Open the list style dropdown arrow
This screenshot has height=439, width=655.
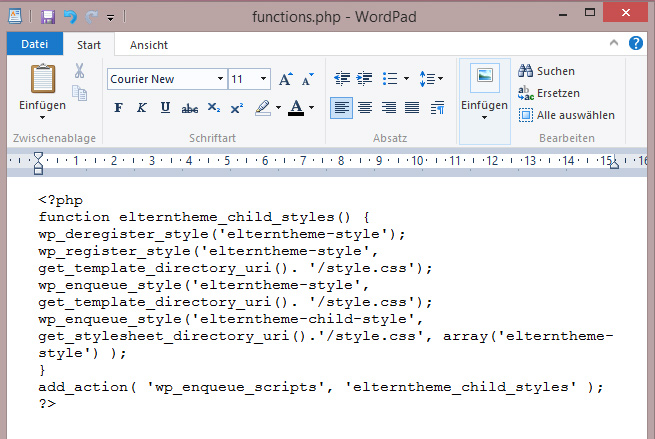(x=406, y=78)
